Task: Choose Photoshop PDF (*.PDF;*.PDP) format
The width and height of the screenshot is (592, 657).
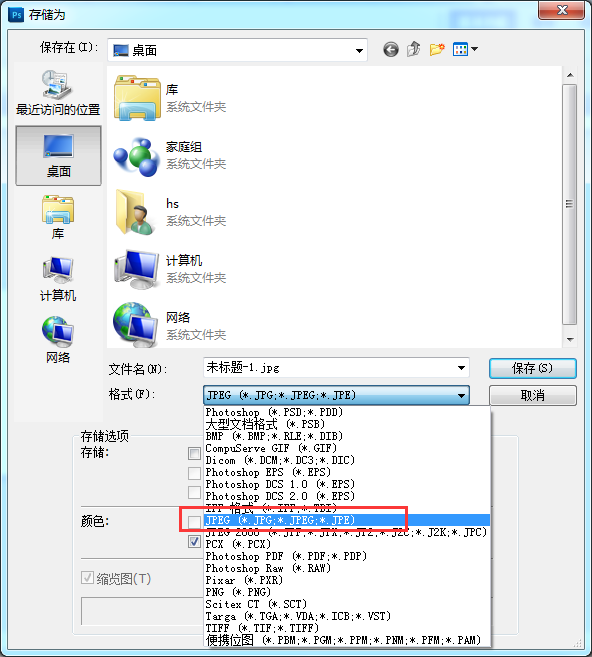Action: click(x=347, y=556)
